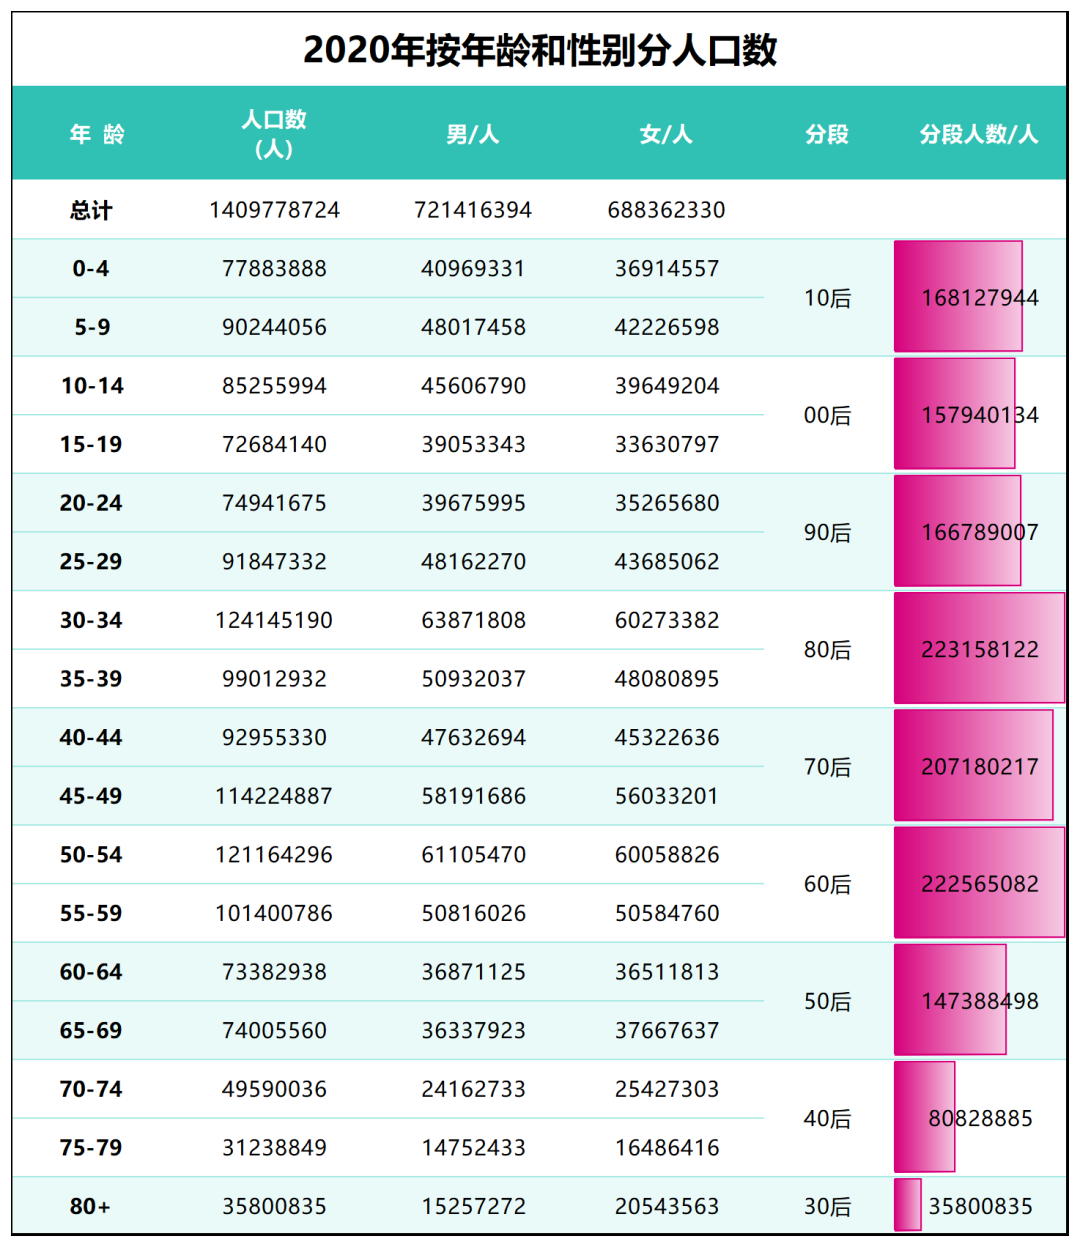Viewport: 1080px width, 1247px height.
Task: Select the 总计 row label
Action: tap(91, 210)
